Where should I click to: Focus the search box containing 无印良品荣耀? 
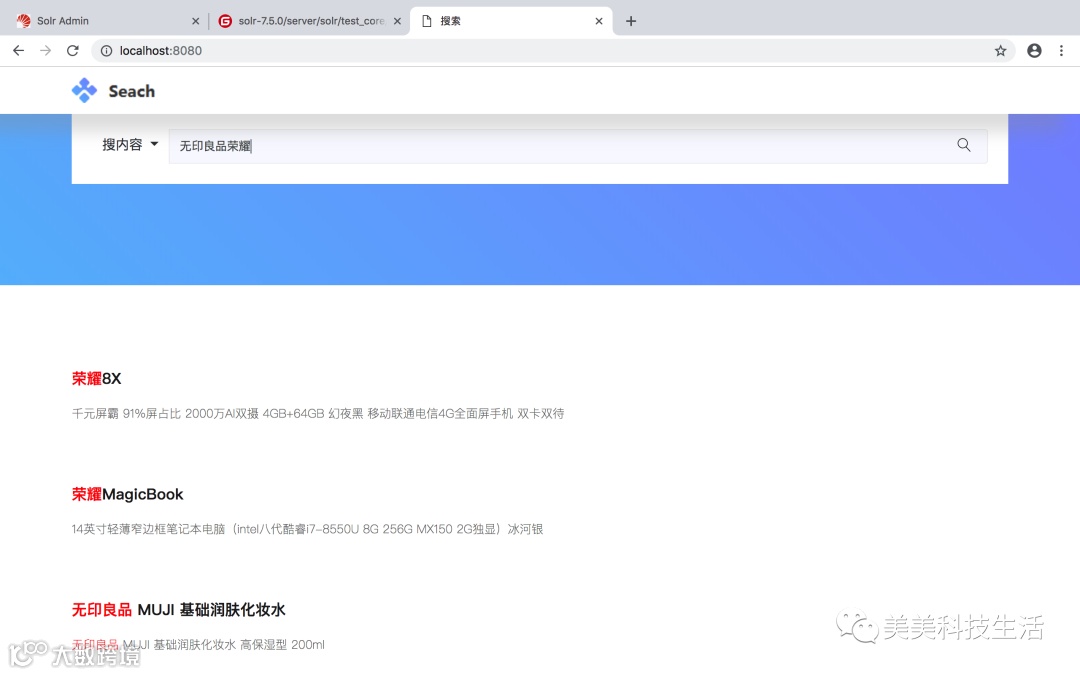pos(577,146)
